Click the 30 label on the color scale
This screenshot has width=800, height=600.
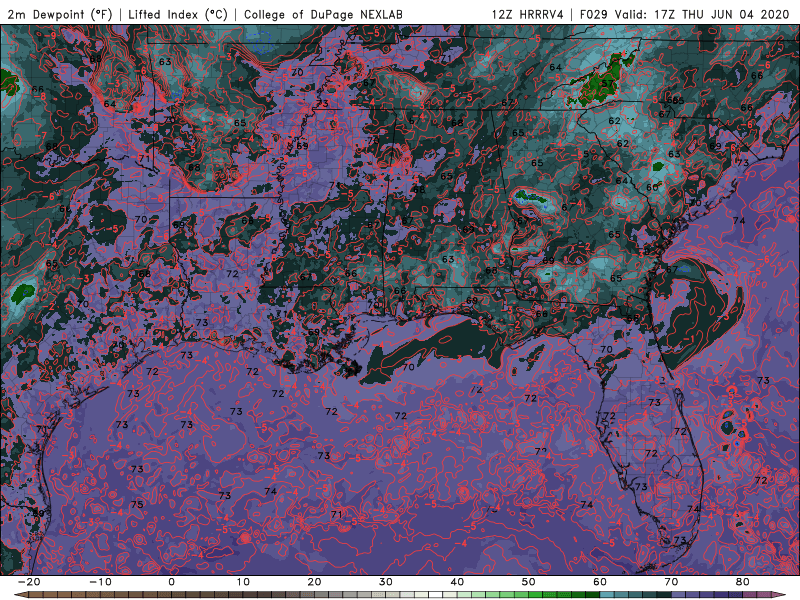(x=386, y=582)
